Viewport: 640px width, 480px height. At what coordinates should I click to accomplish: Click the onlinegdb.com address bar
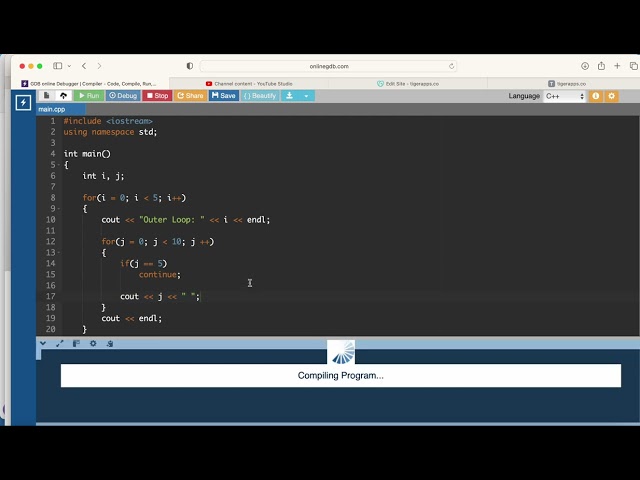coord(329,66)
